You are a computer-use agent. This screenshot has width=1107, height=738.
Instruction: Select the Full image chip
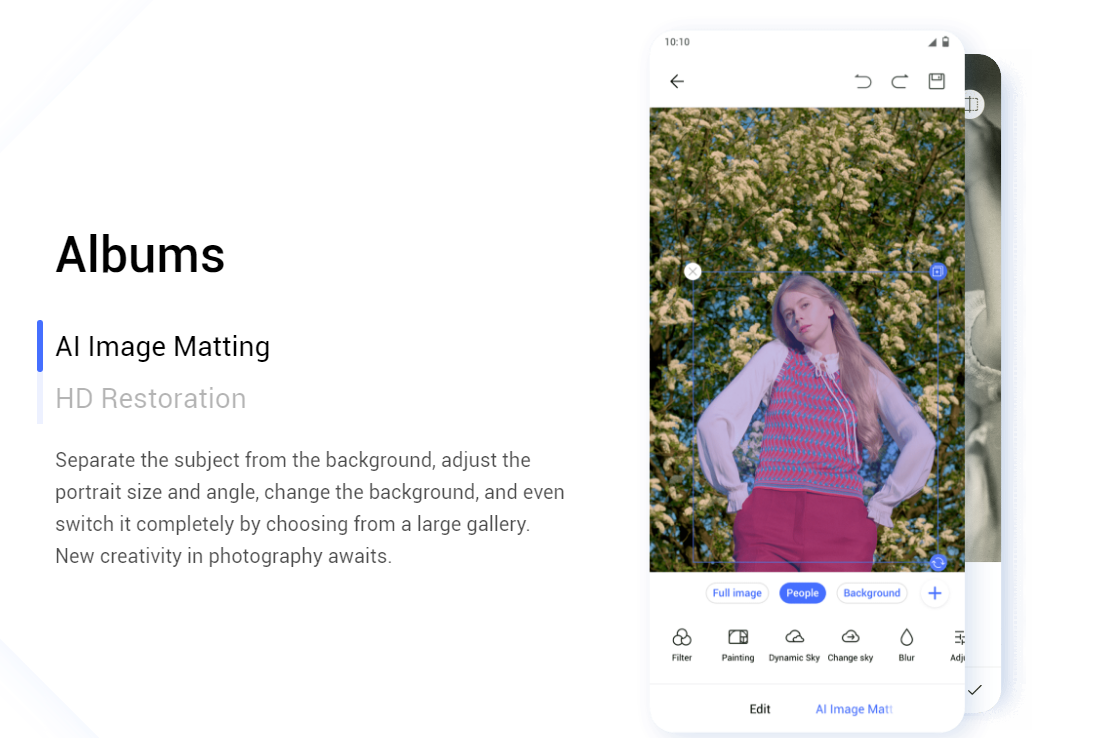[x=737, y=593]
